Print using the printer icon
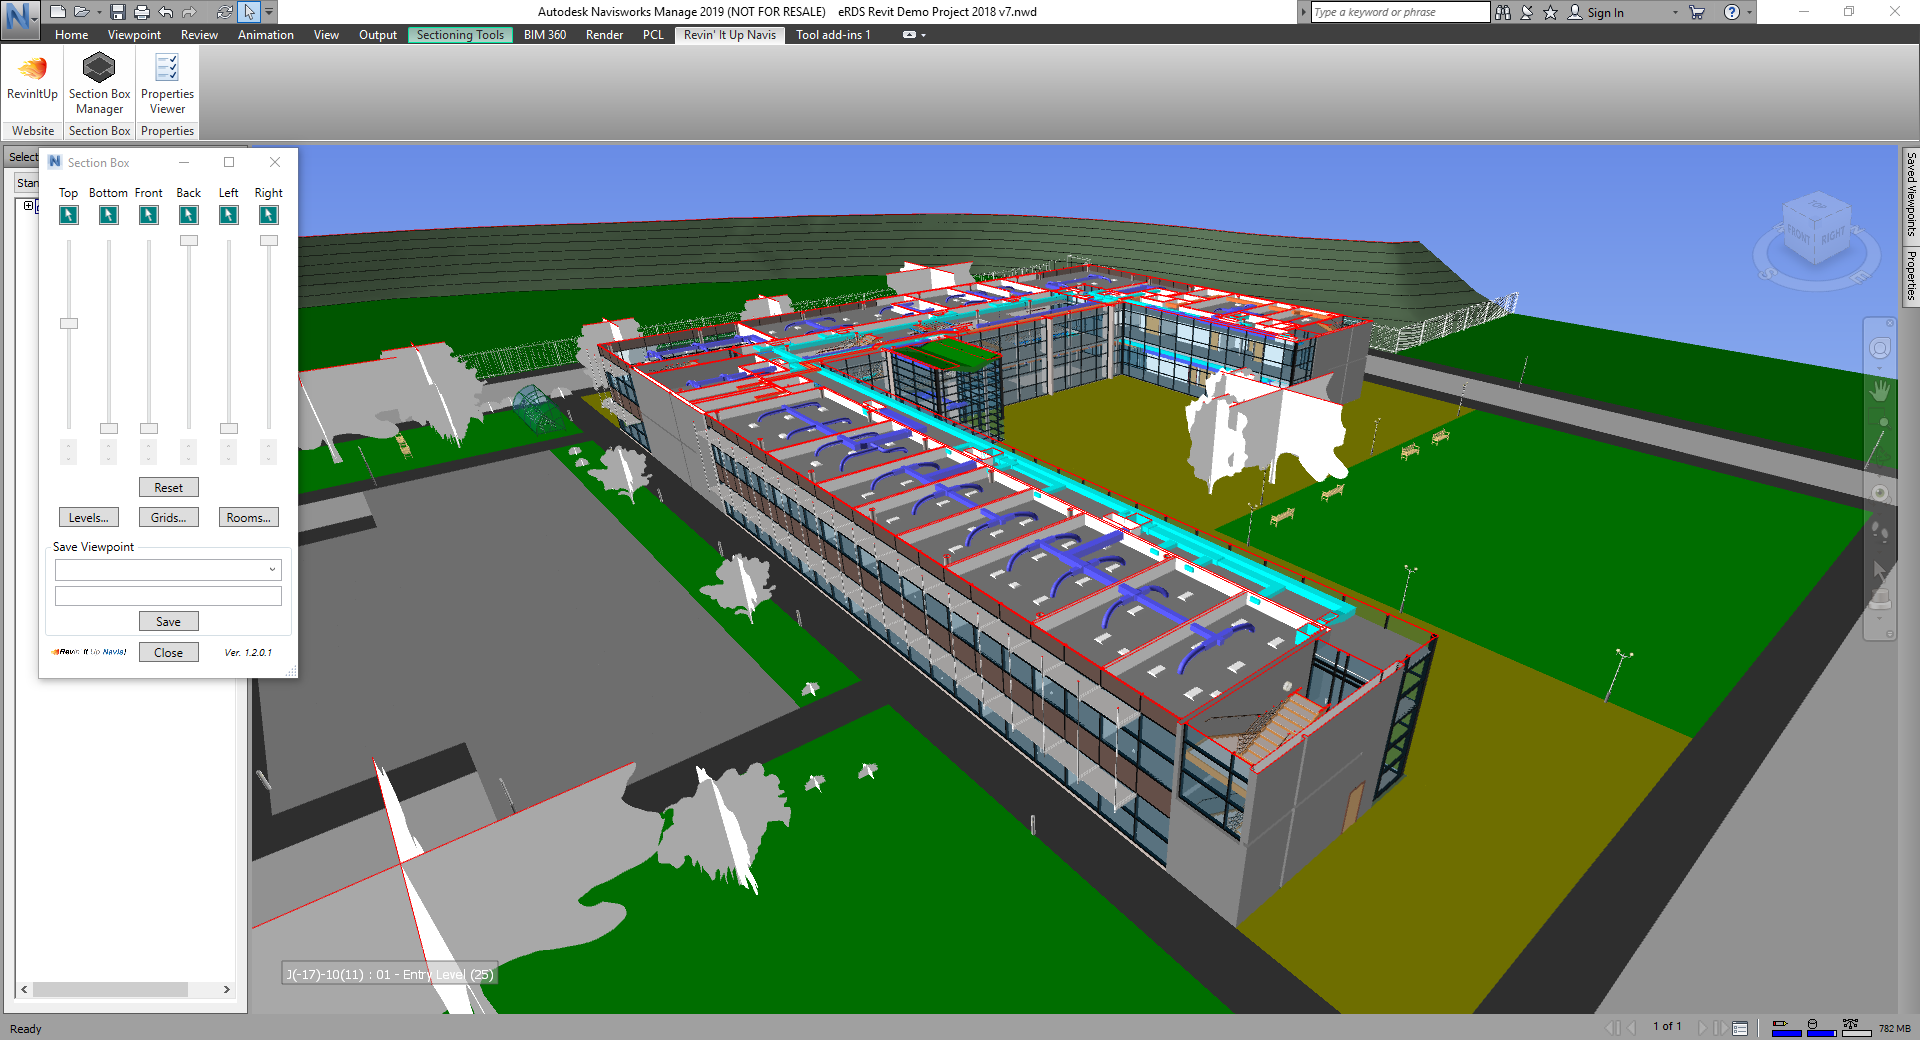The width and height of the screenshot is (1920, 1040). click(141, 12)
